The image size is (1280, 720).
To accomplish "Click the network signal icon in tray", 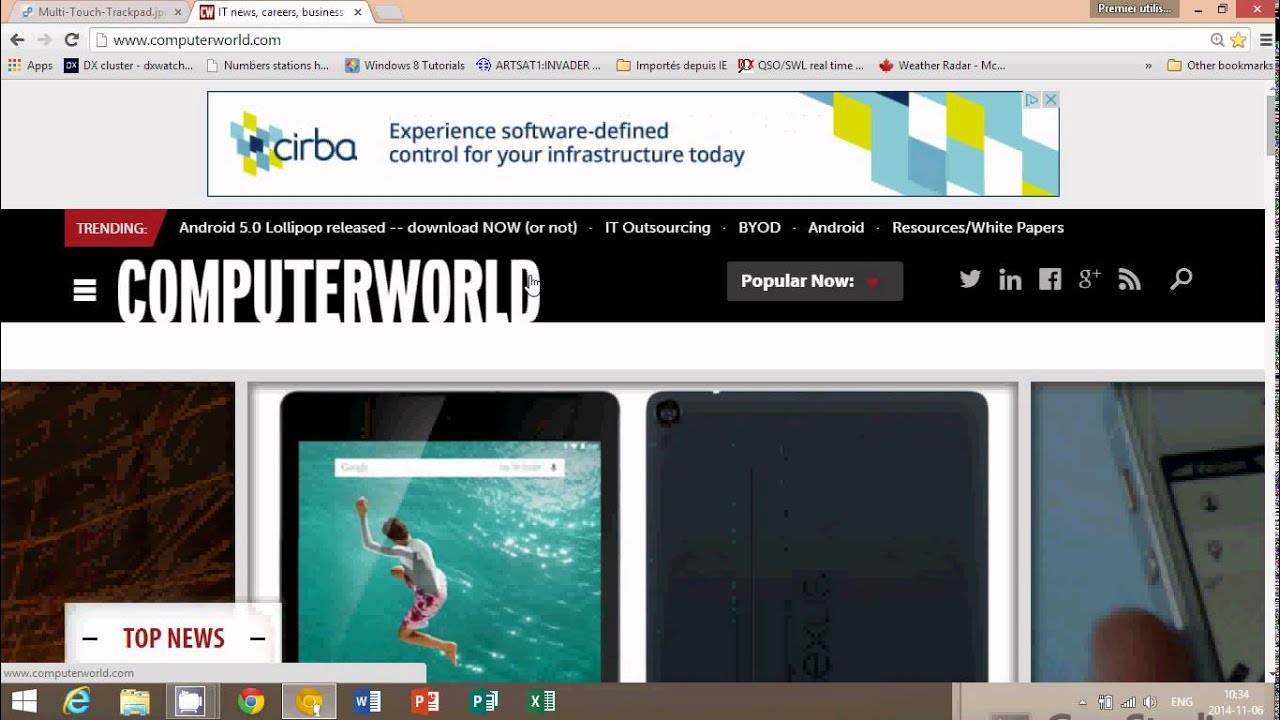I will pyautogui.click(x=1128, y=702).
